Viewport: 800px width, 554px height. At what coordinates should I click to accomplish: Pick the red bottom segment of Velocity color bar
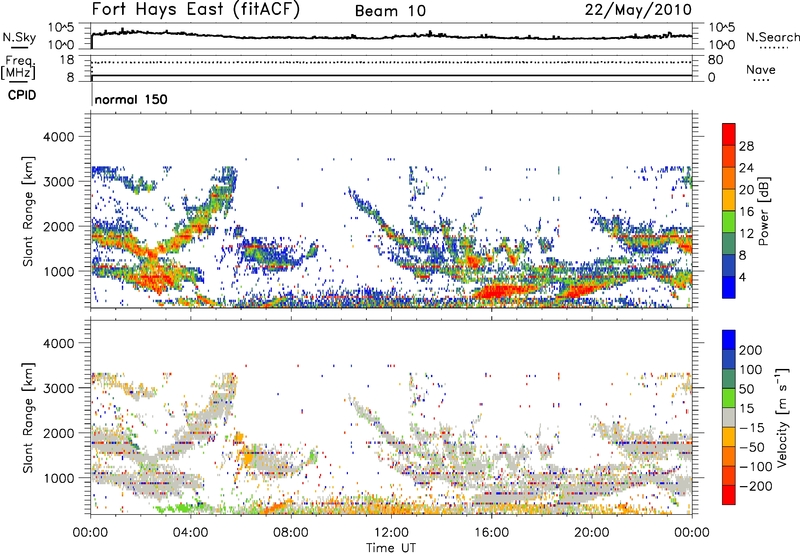[x=729, y=495]
